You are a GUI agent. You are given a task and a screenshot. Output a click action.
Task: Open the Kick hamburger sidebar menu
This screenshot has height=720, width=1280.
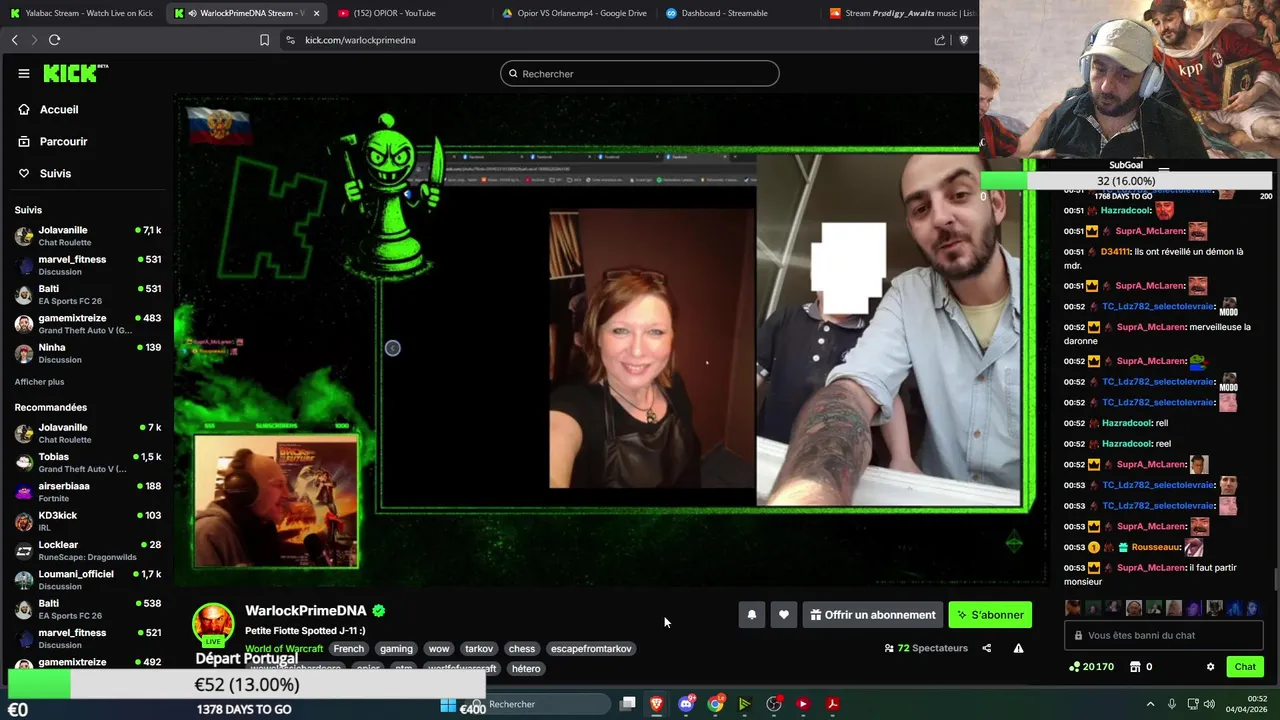[23, 73]
